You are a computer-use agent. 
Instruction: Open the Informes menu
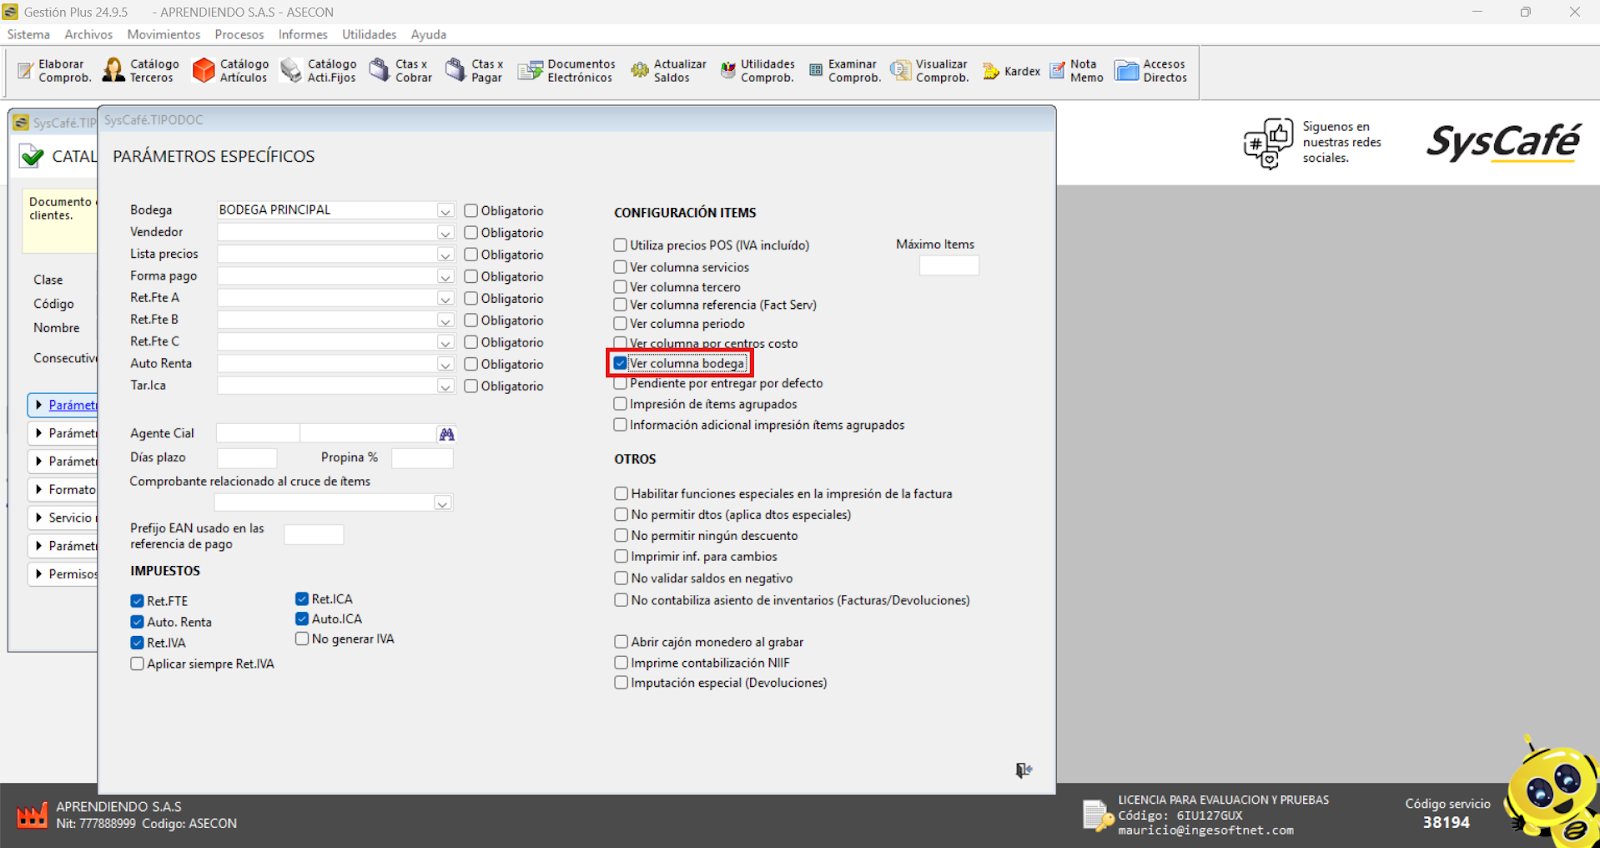[302, 34]
